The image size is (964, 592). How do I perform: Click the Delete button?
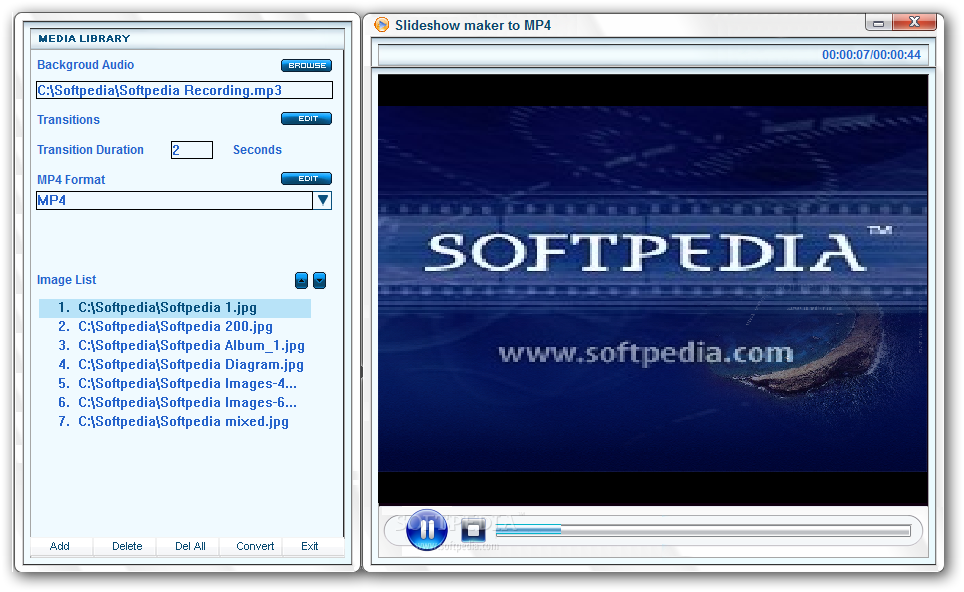(127, 546)
